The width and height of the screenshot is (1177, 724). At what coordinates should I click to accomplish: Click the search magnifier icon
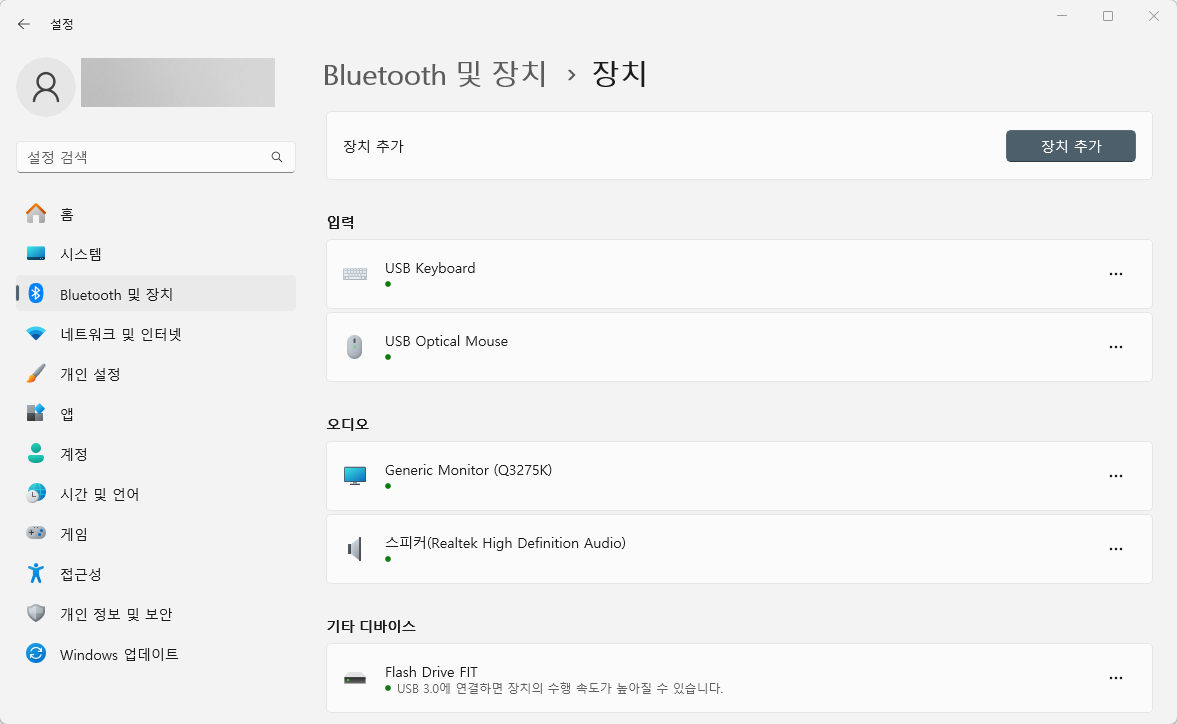tap(277, 157)
